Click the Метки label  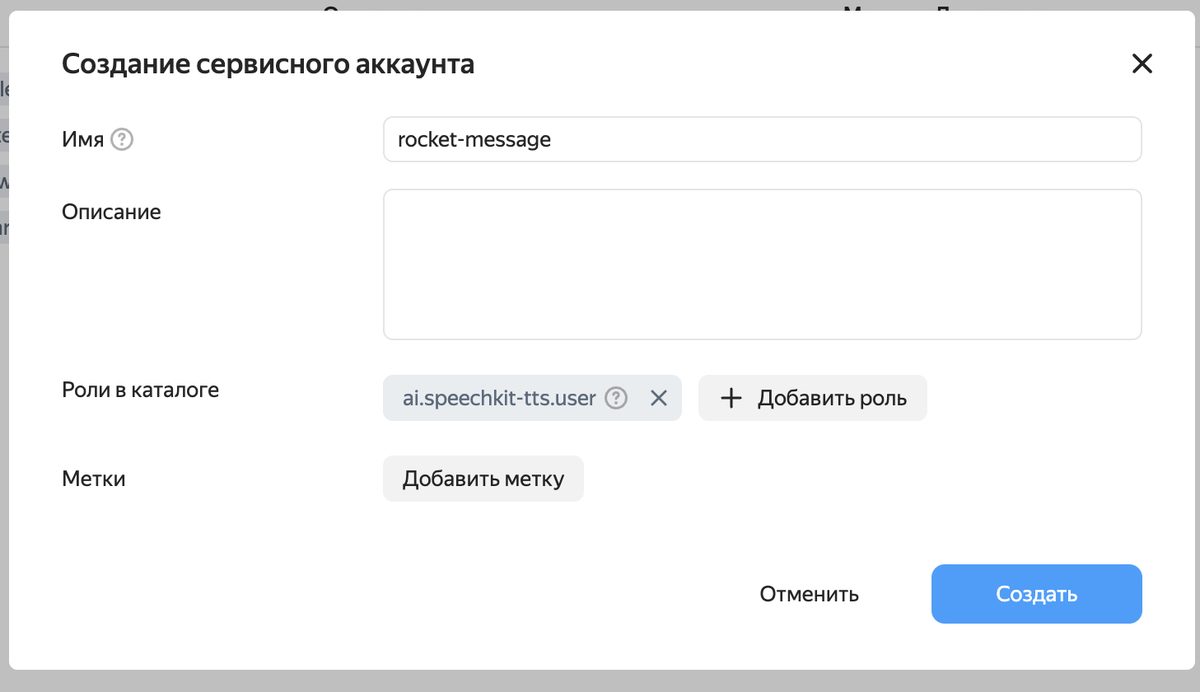[94, 479]
